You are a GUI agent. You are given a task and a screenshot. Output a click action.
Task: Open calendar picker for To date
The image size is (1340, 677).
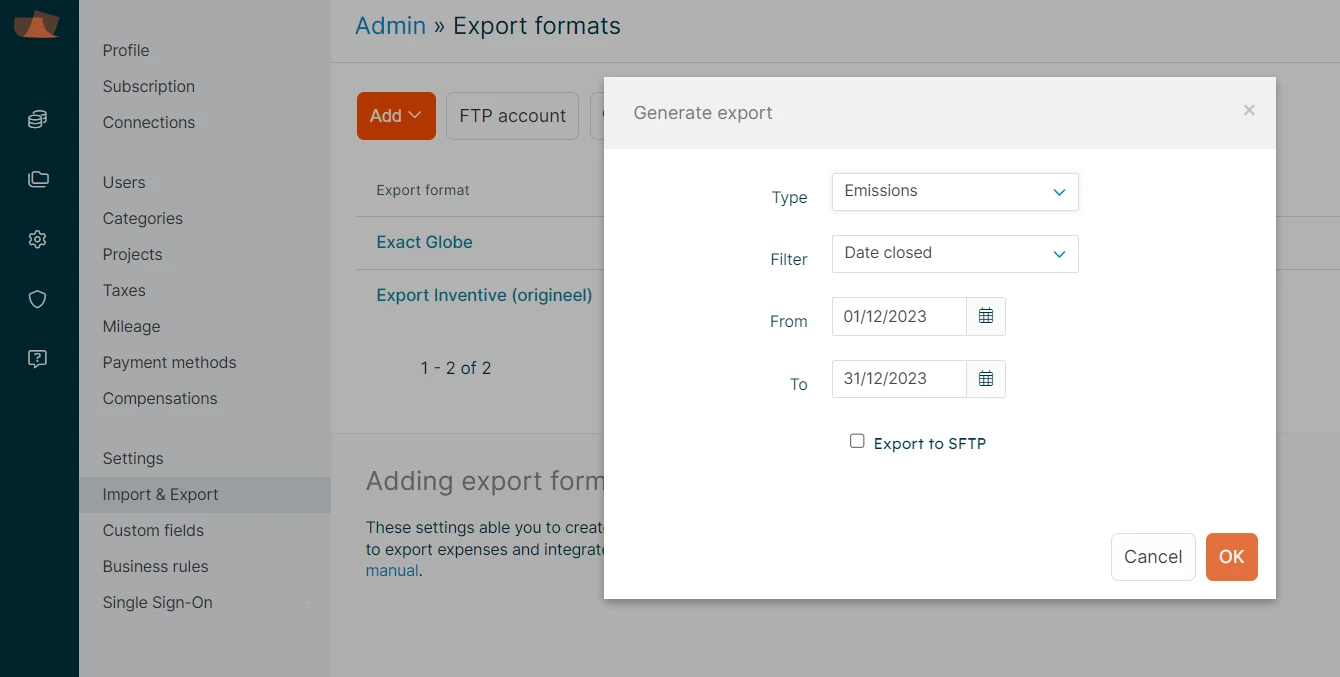click(x=985, y=379)
